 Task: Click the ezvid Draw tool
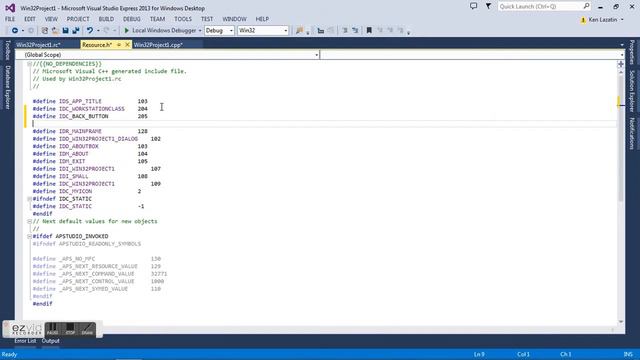point(87,329)
